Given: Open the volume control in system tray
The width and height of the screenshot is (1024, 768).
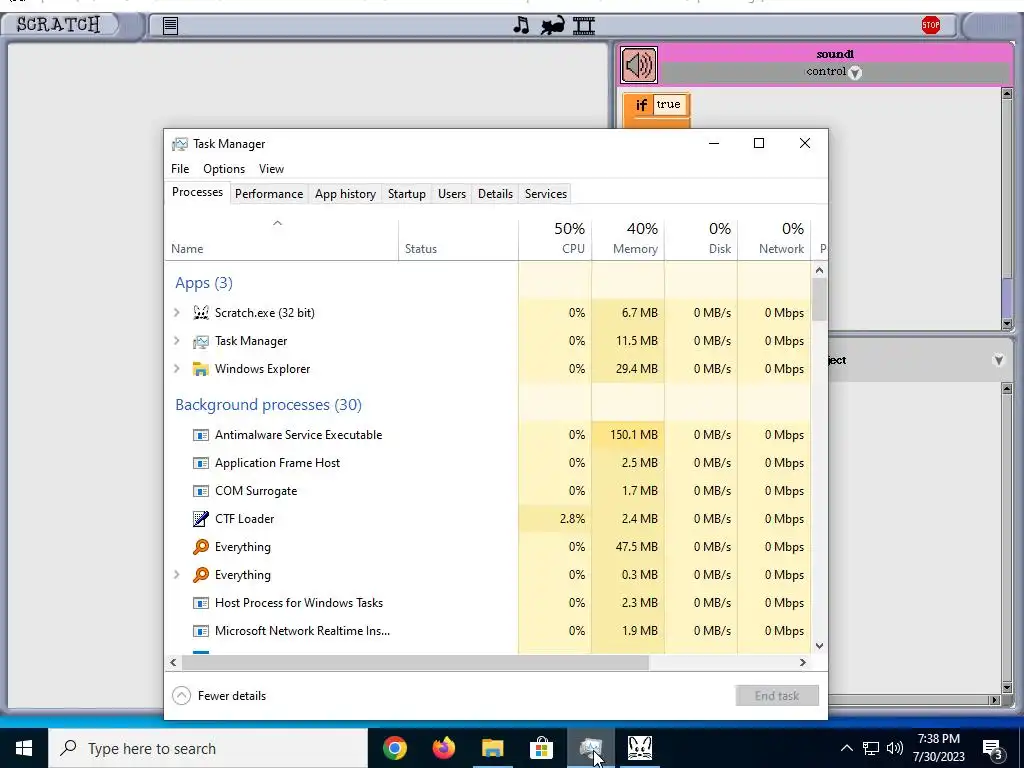Looking at the screenshot, I should [x=895, y=748].
